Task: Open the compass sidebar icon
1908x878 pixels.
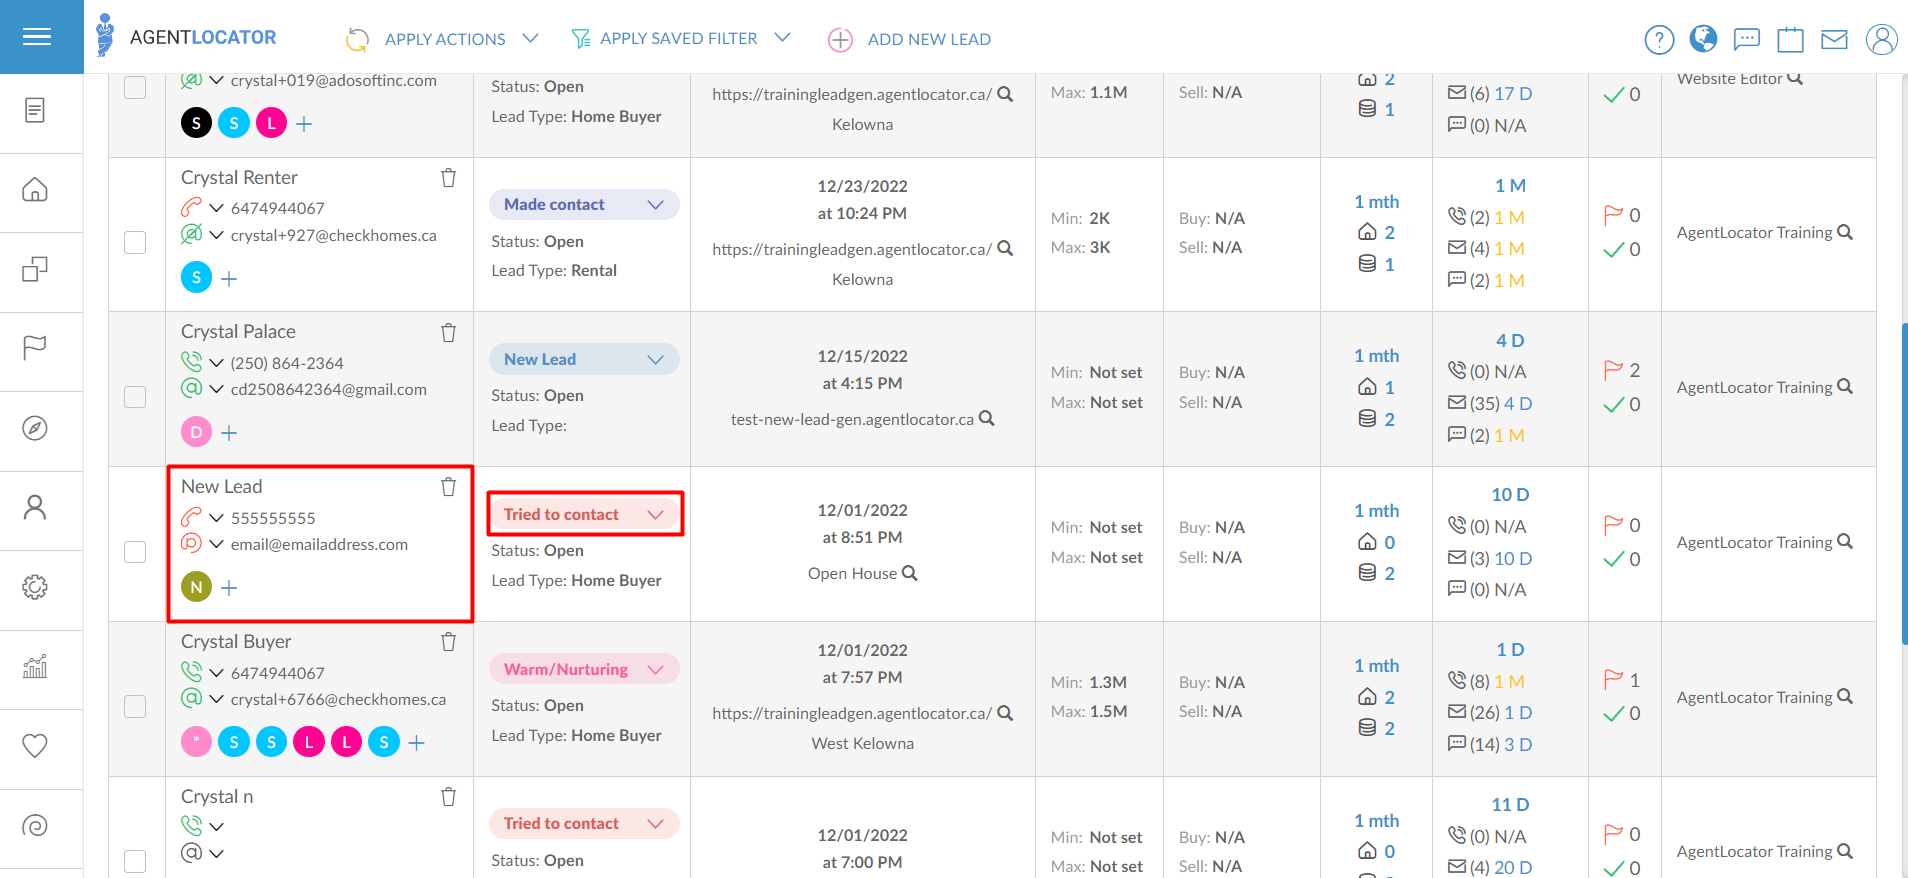Action: pos(35,428)
